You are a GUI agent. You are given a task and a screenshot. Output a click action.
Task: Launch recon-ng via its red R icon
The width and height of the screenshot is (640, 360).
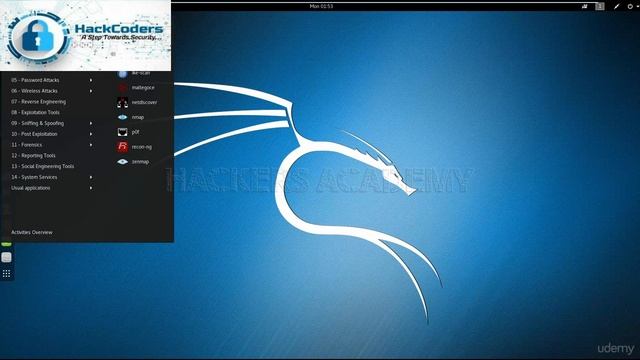tap(122, 147)
